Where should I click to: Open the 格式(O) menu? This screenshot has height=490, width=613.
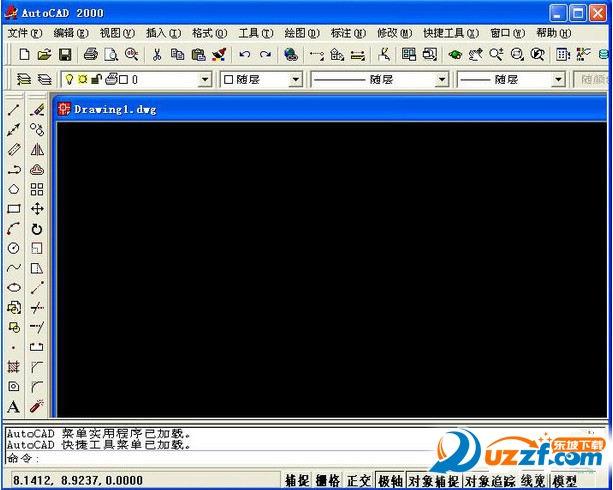click(x=210, y=33)
